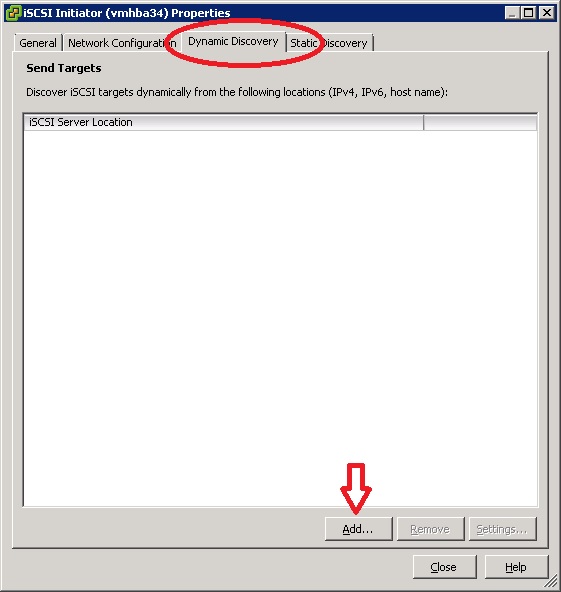Close the dialog using the title bar X
The height and width of the screenshot is (592, 561).
(x=546, y=13)
